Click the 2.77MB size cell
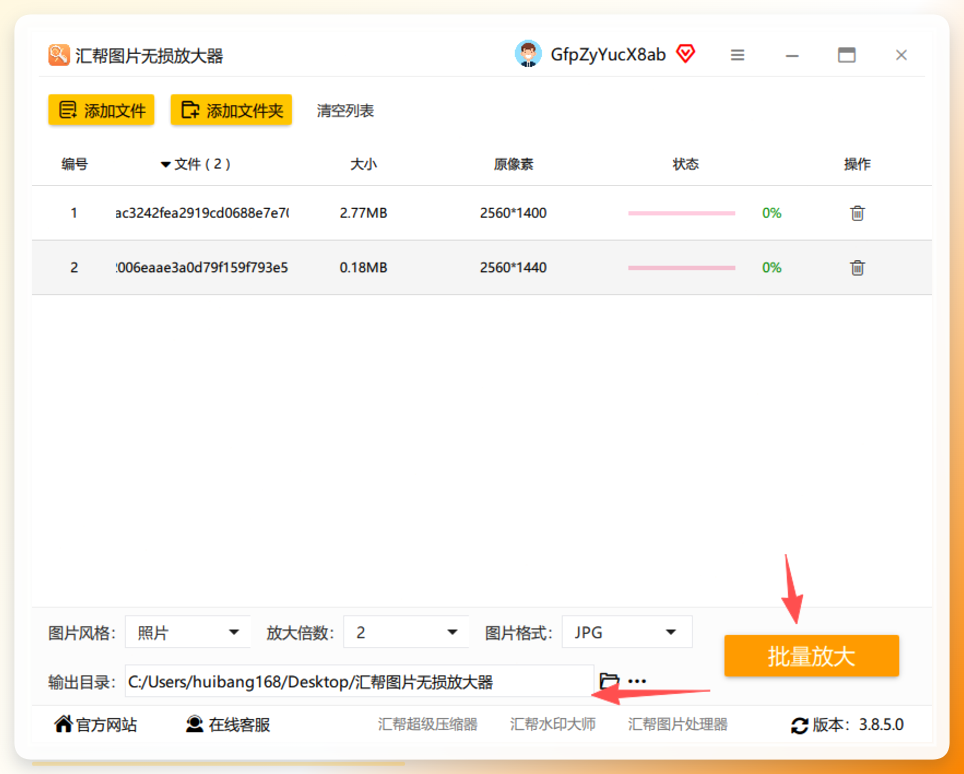This screenshot has width=964, height=774. tap(363, 213)
